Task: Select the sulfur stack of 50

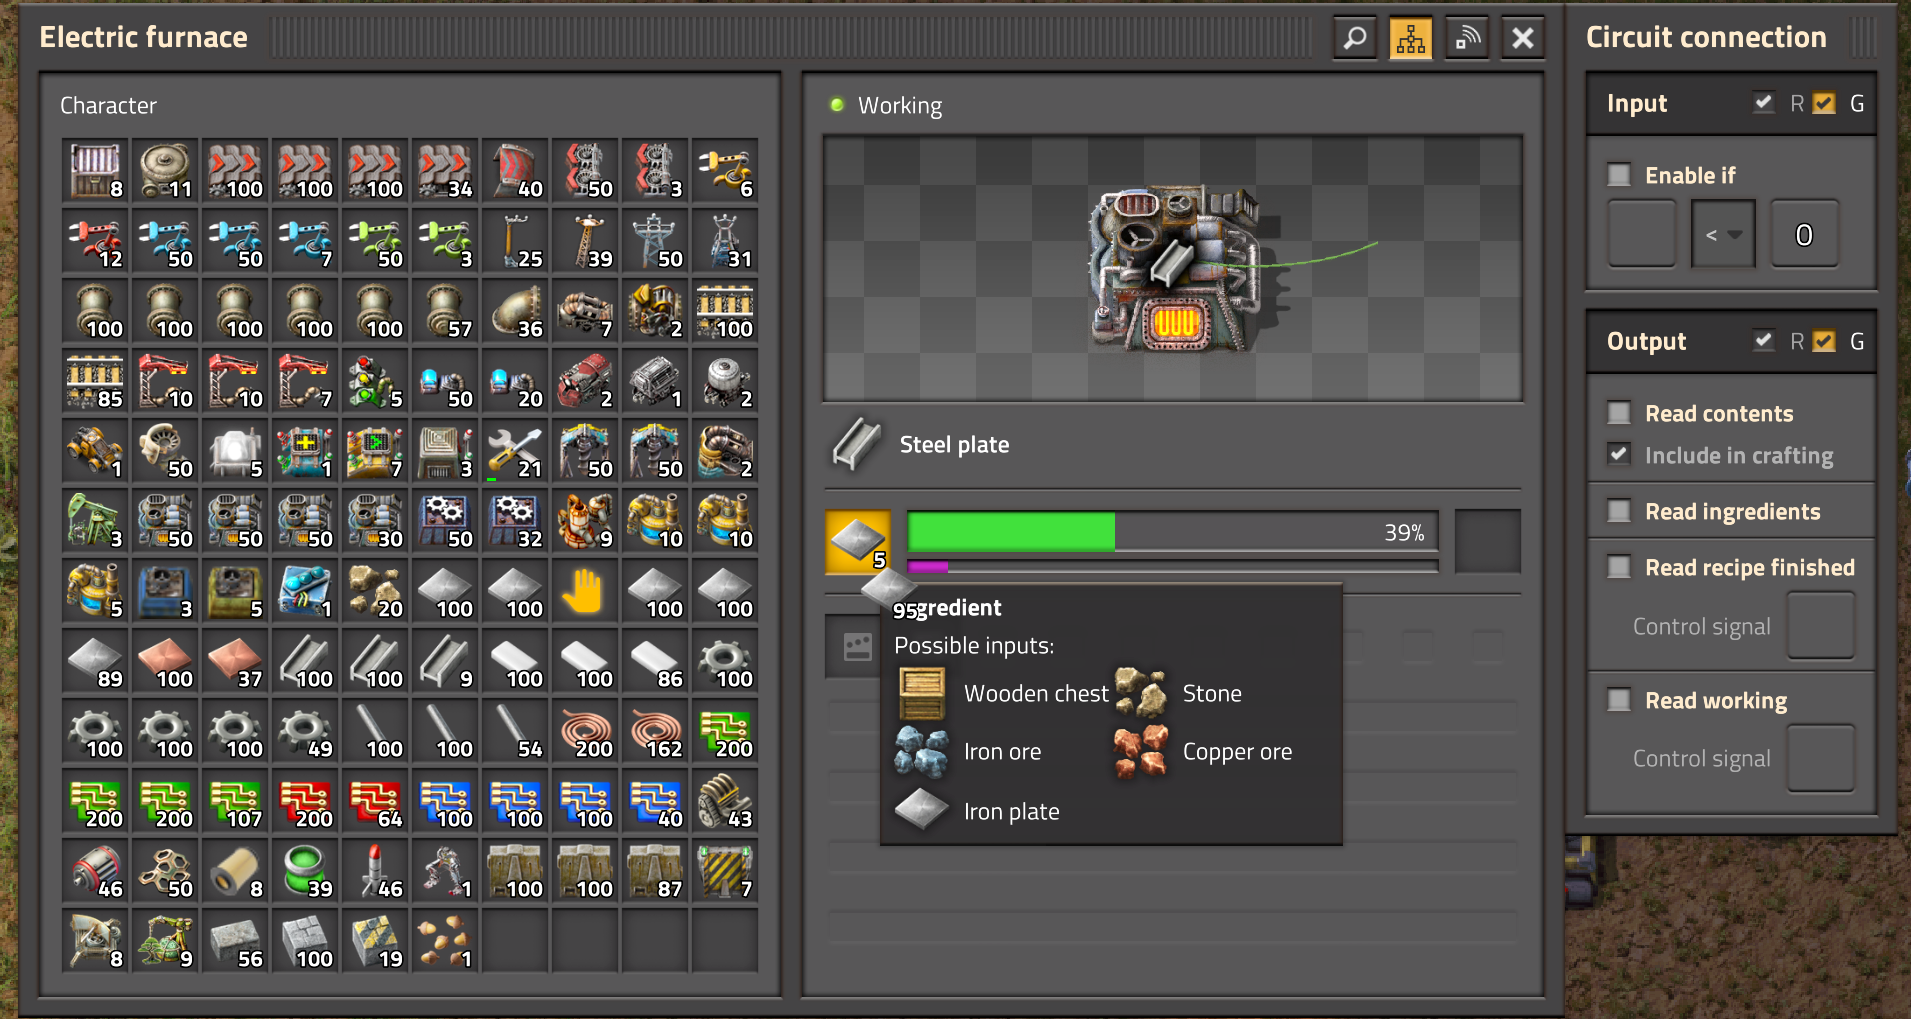Action: (165, 871)
